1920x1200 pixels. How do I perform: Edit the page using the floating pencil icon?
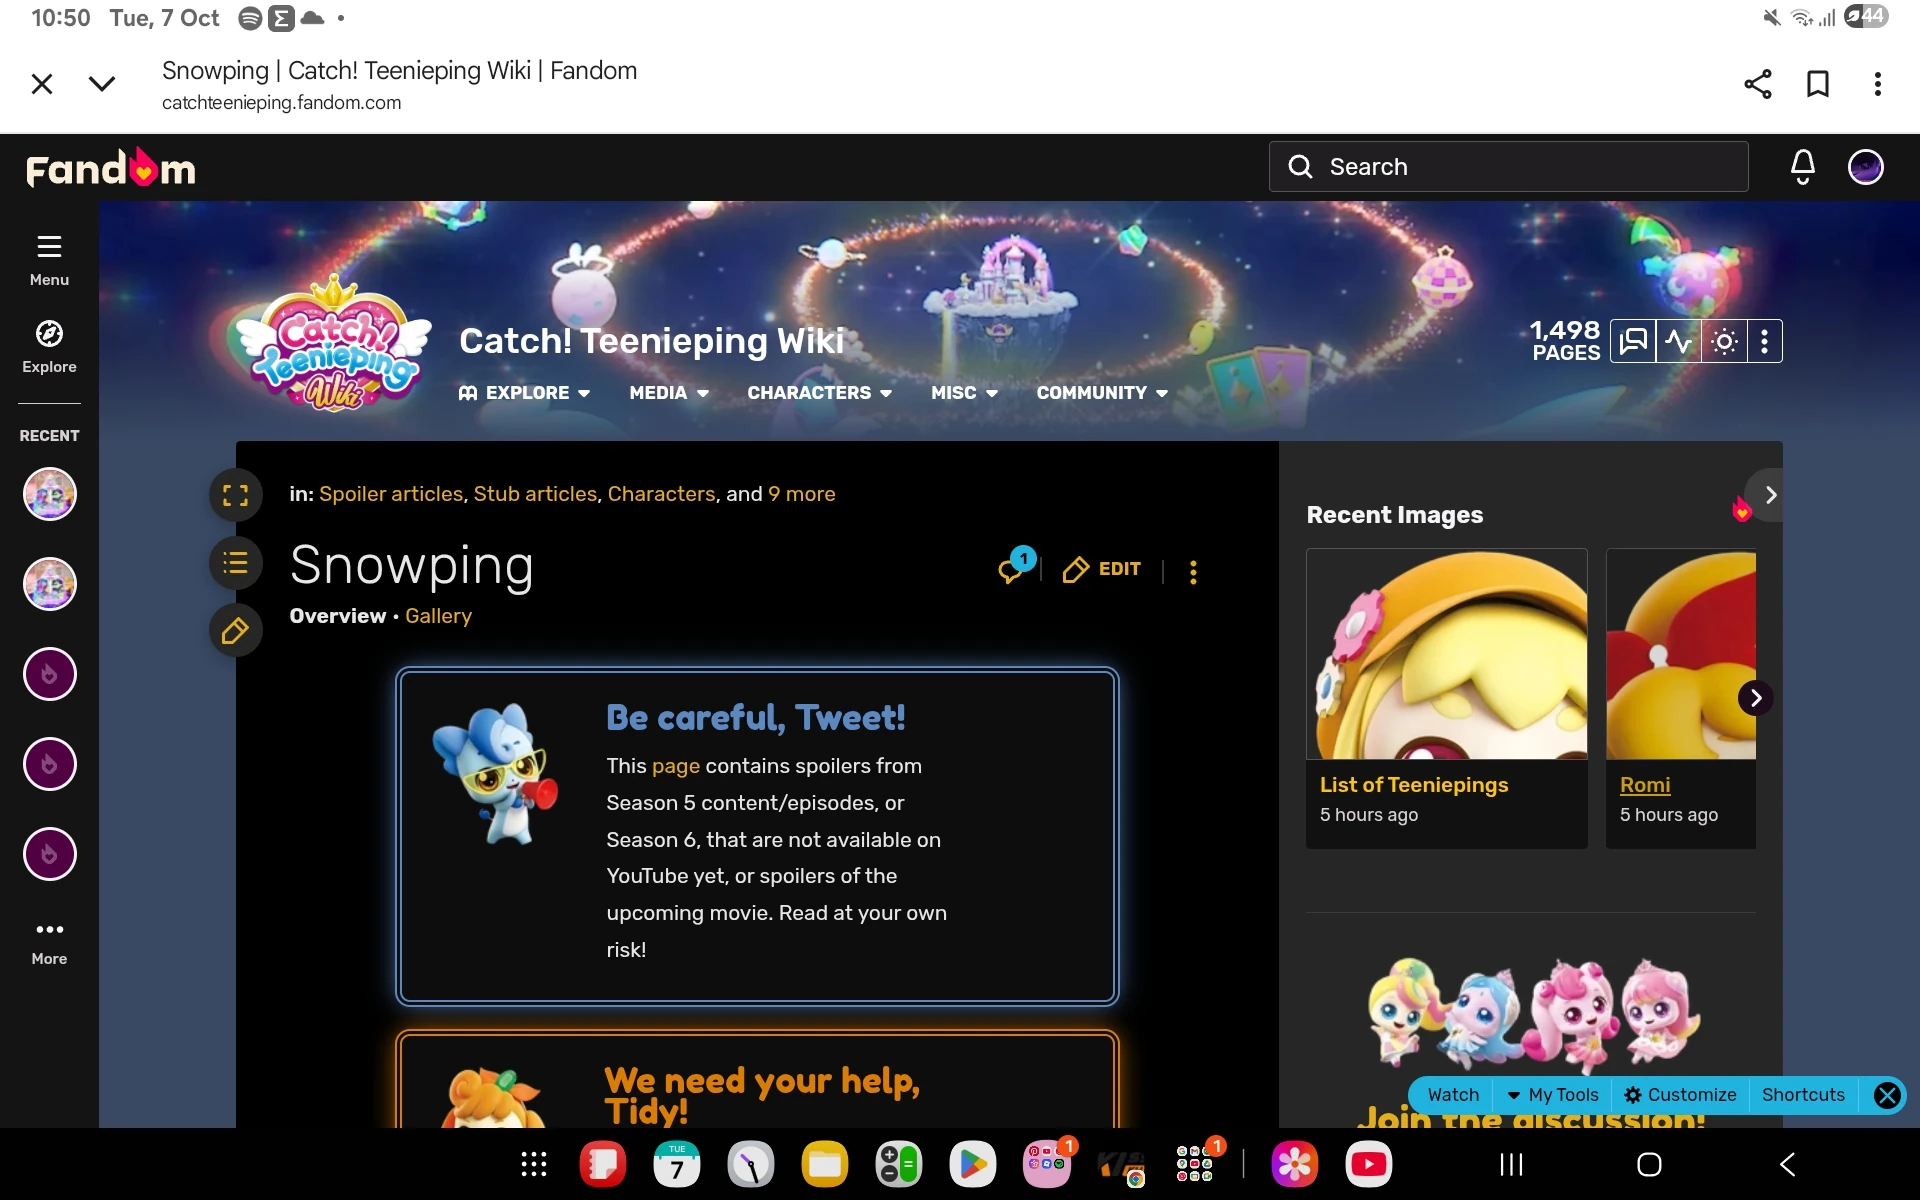coord(235,630)
